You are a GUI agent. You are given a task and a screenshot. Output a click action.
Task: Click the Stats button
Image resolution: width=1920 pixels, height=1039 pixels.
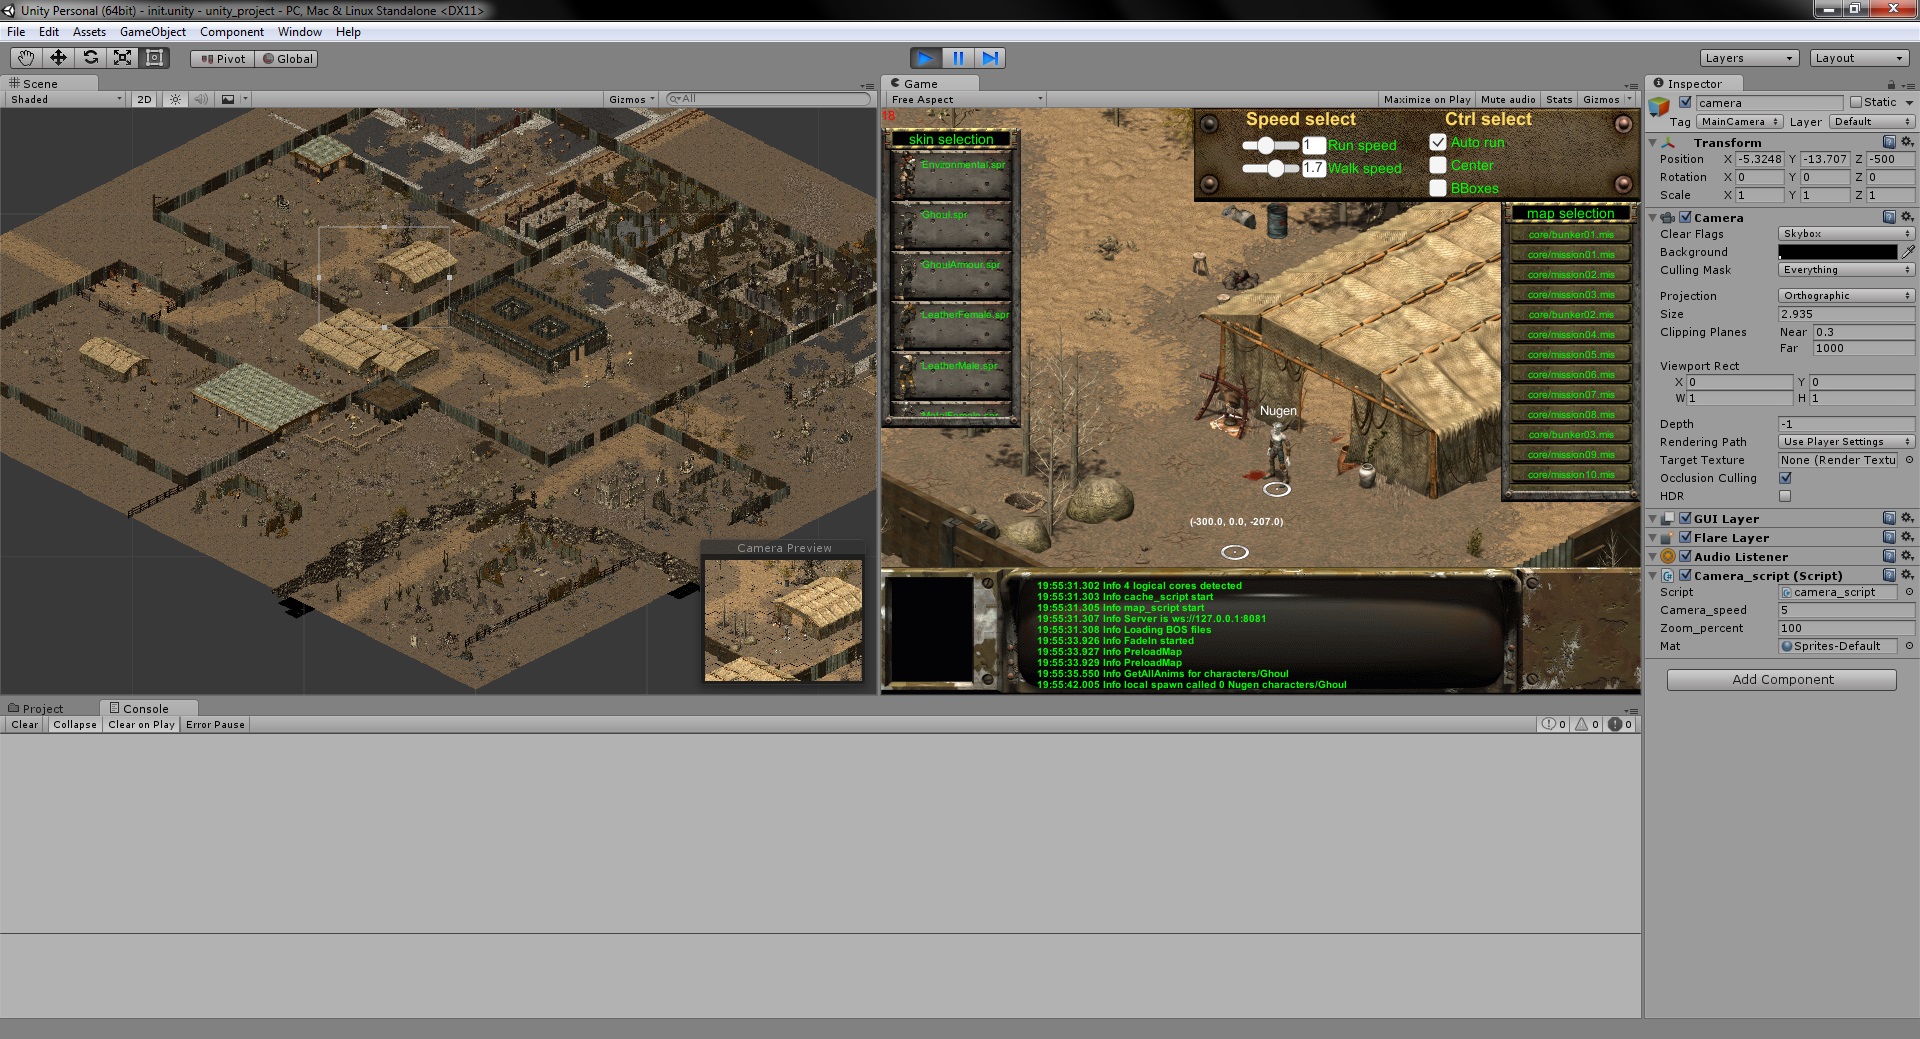click(x=1559, y=99)
